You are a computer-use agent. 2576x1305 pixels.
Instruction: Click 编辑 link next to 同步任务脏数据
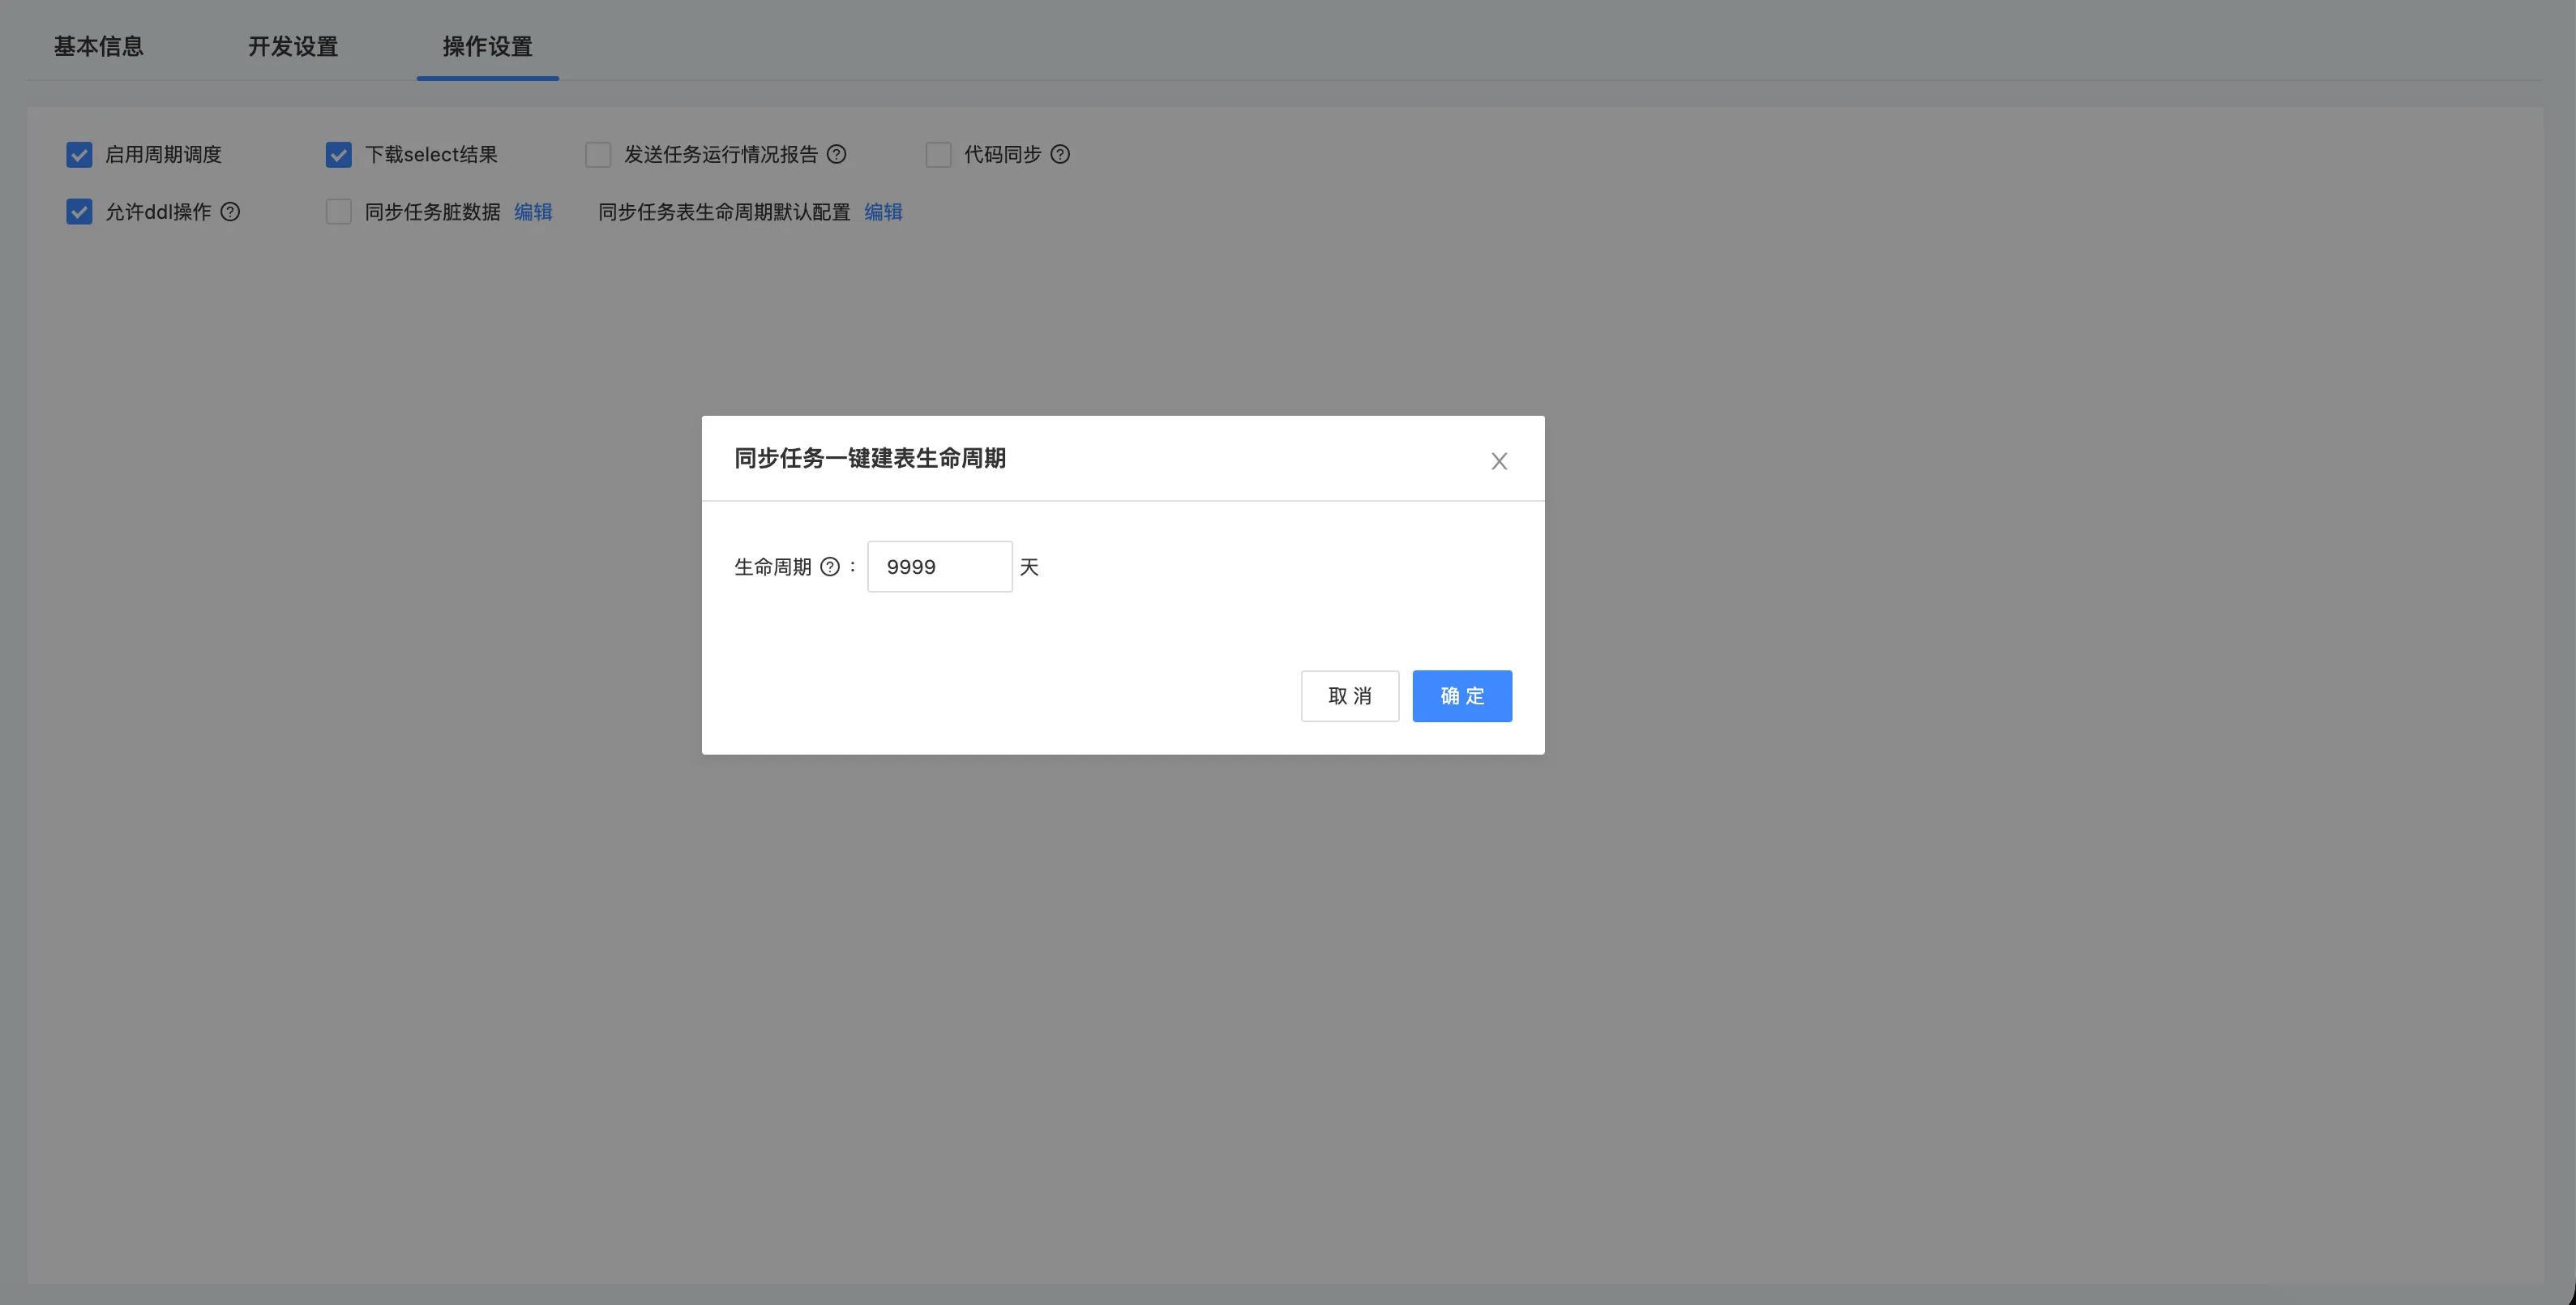tap(533, 212)
